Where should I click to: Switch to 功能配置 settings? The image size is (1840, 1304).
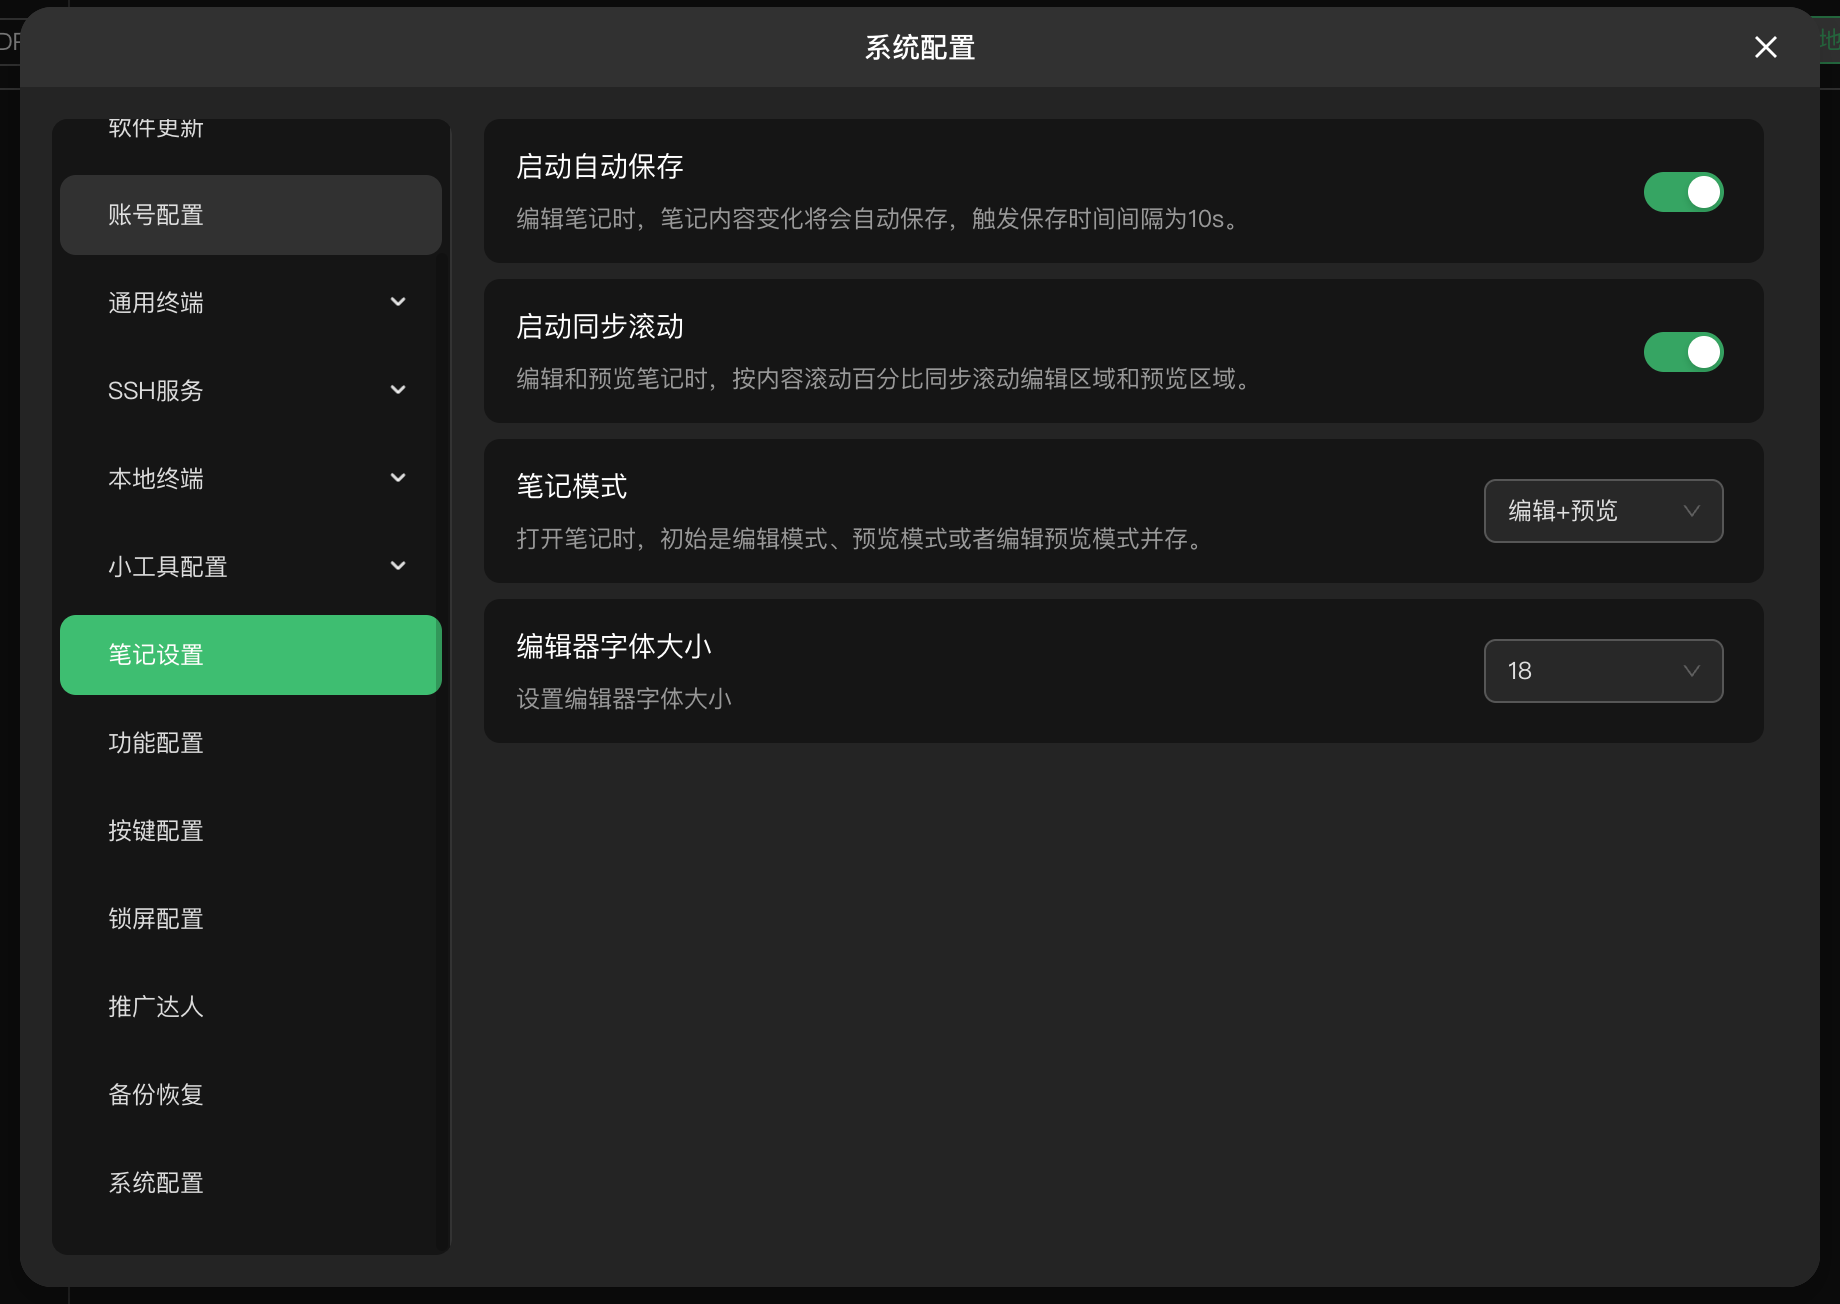click(x=250, y=743)
